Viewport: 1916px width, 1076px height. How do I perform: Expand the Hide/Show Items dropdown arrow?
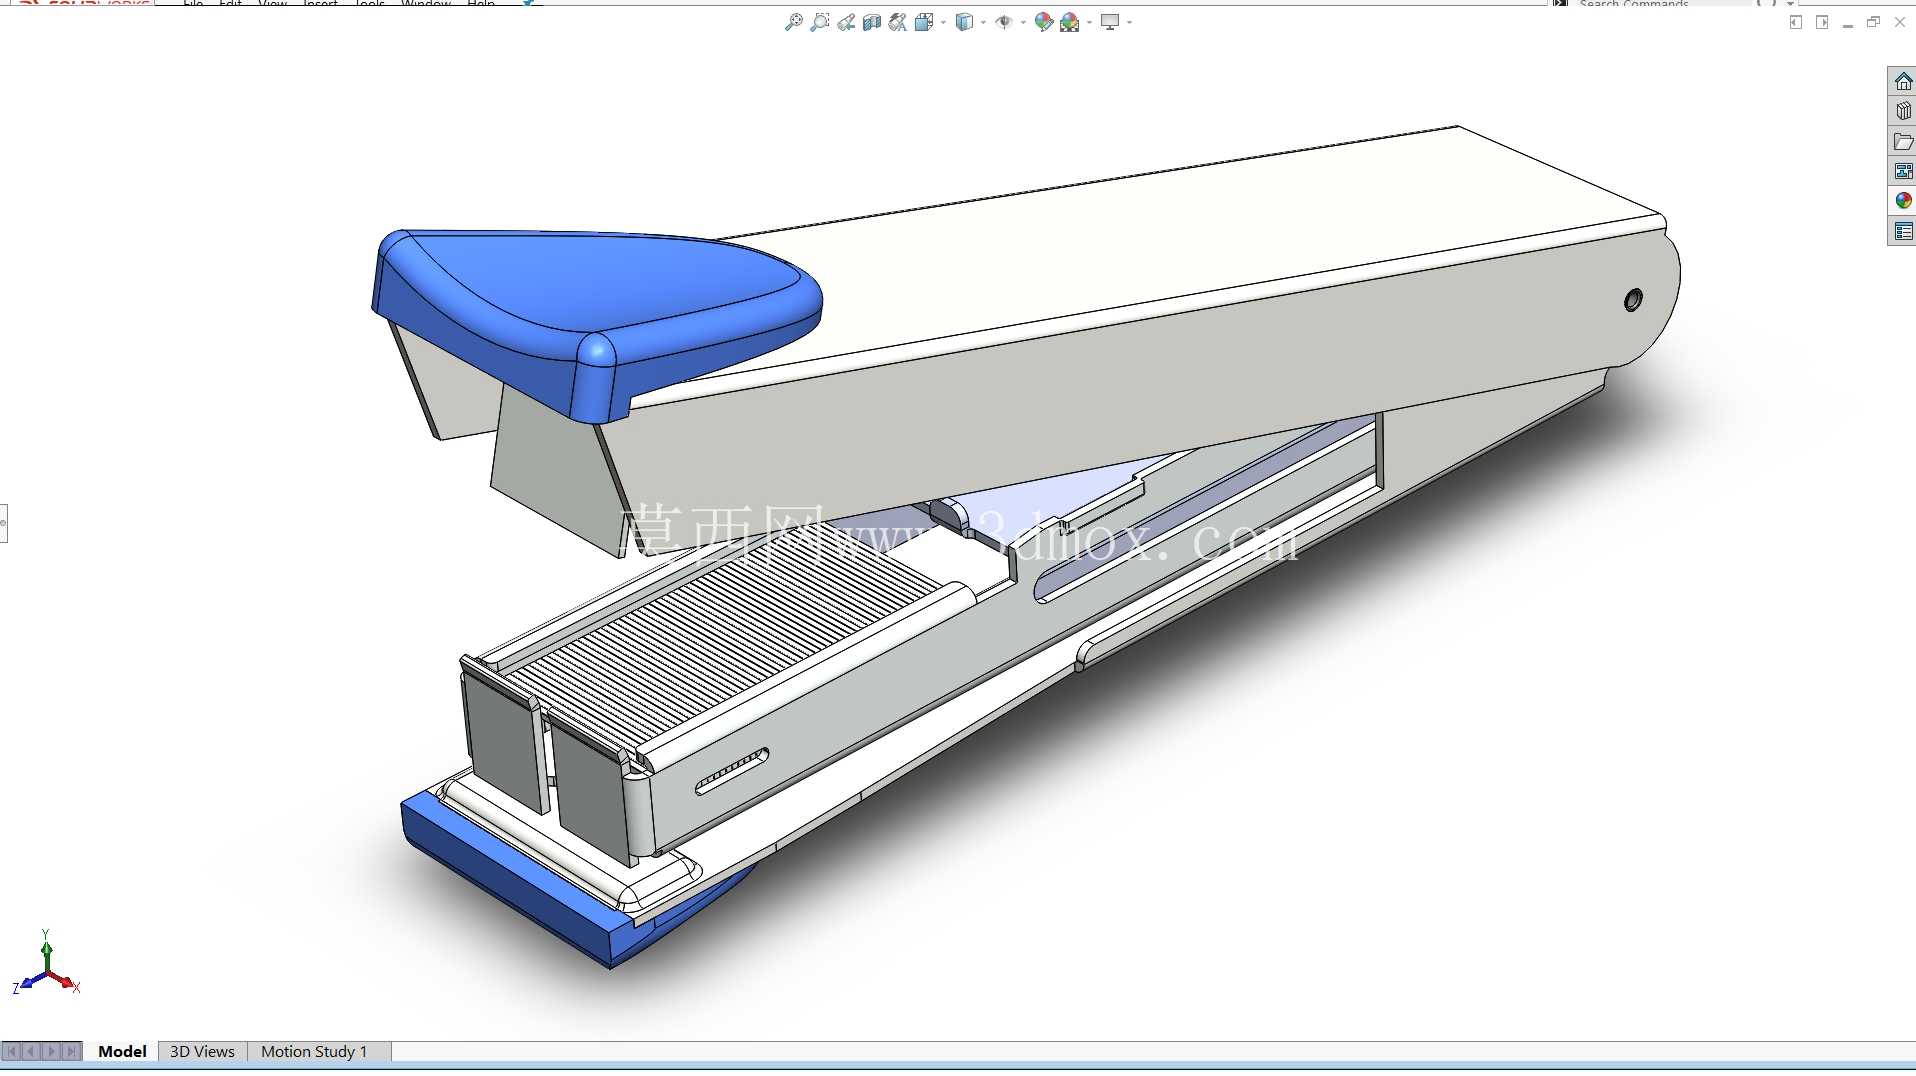pyautogui.click(x=1023, y=22)
